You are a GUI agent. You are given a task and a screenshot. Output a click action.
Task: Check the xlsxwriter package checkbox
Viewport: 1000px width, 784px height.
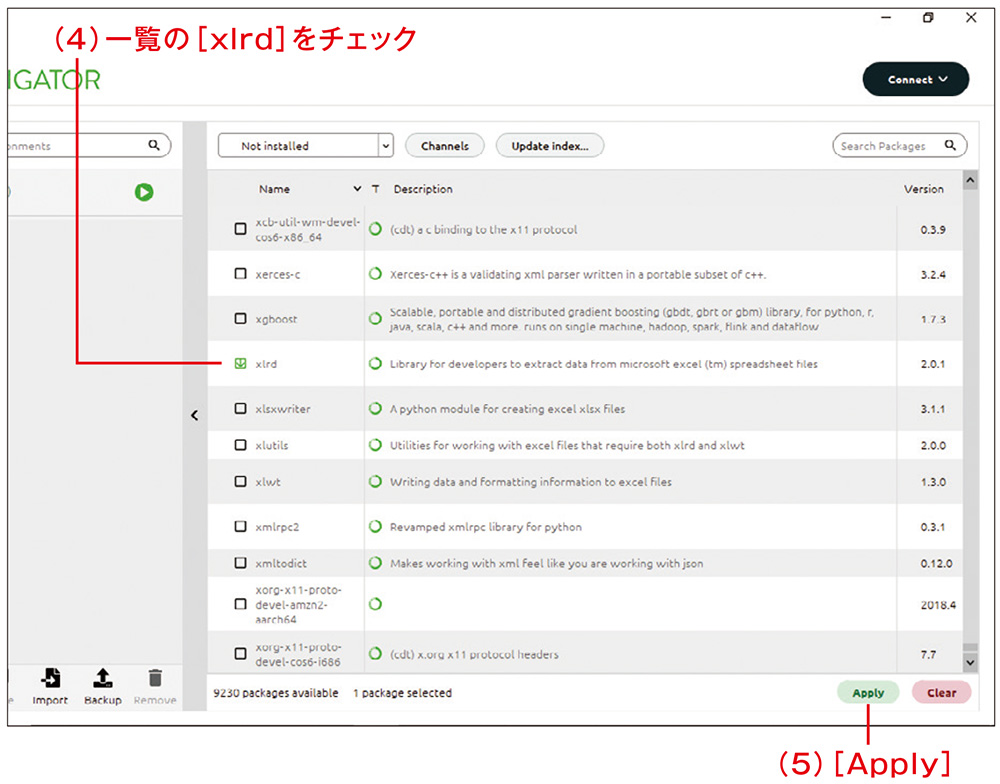[240, 409]
